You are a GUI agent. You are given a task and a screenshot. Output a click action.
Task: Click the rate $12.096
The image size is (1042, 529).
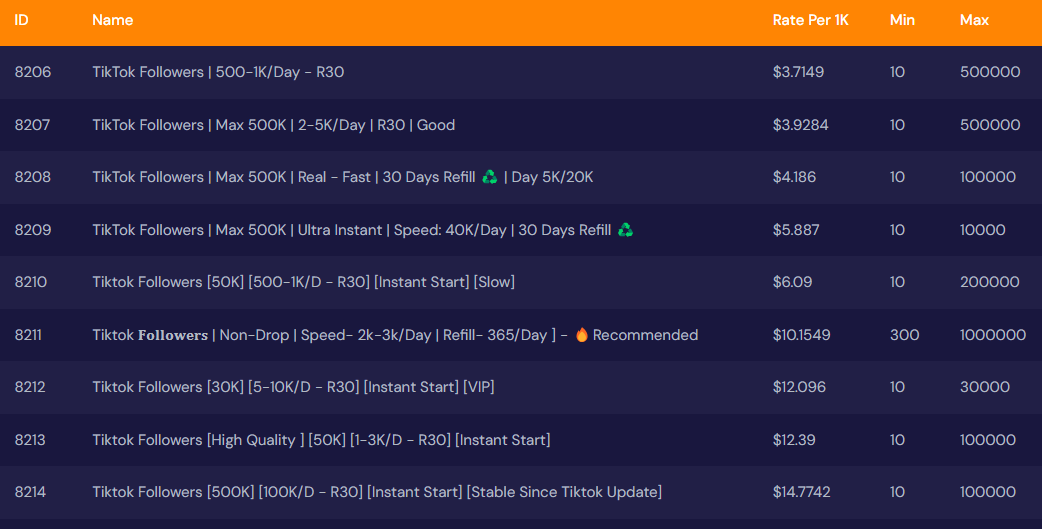[799, 387]
